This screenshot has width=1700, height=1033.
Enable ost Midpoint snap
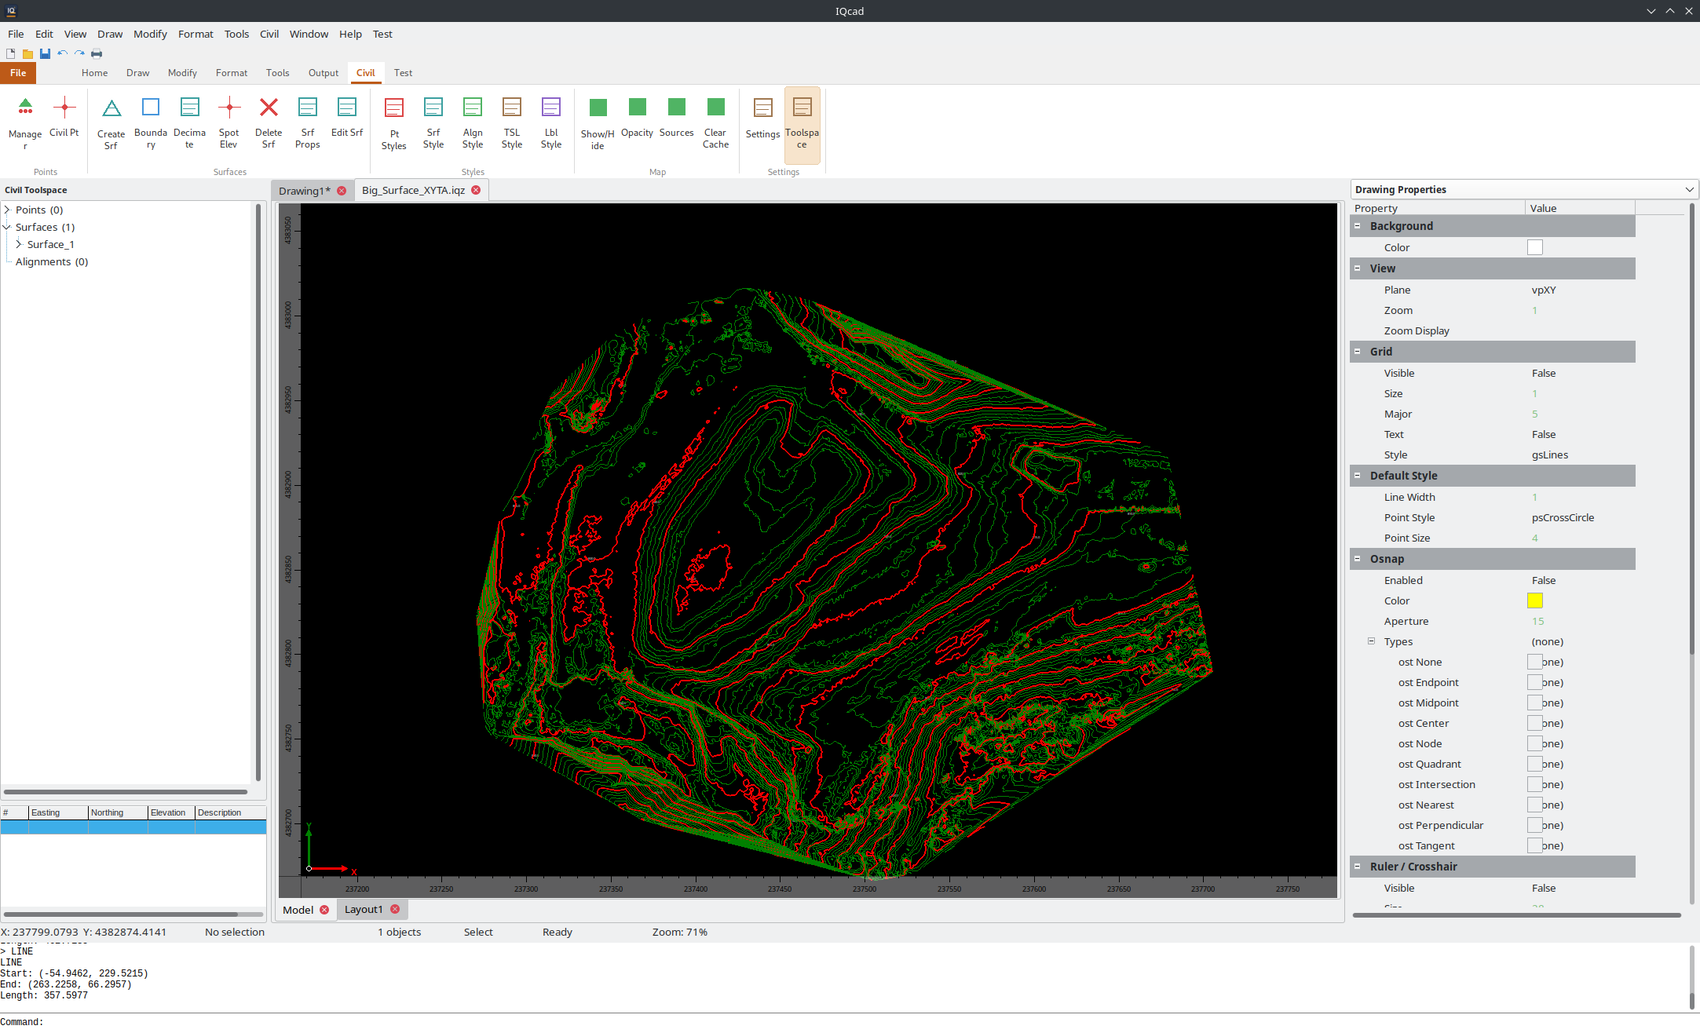pyautogui.click(x=1534, y=703)
